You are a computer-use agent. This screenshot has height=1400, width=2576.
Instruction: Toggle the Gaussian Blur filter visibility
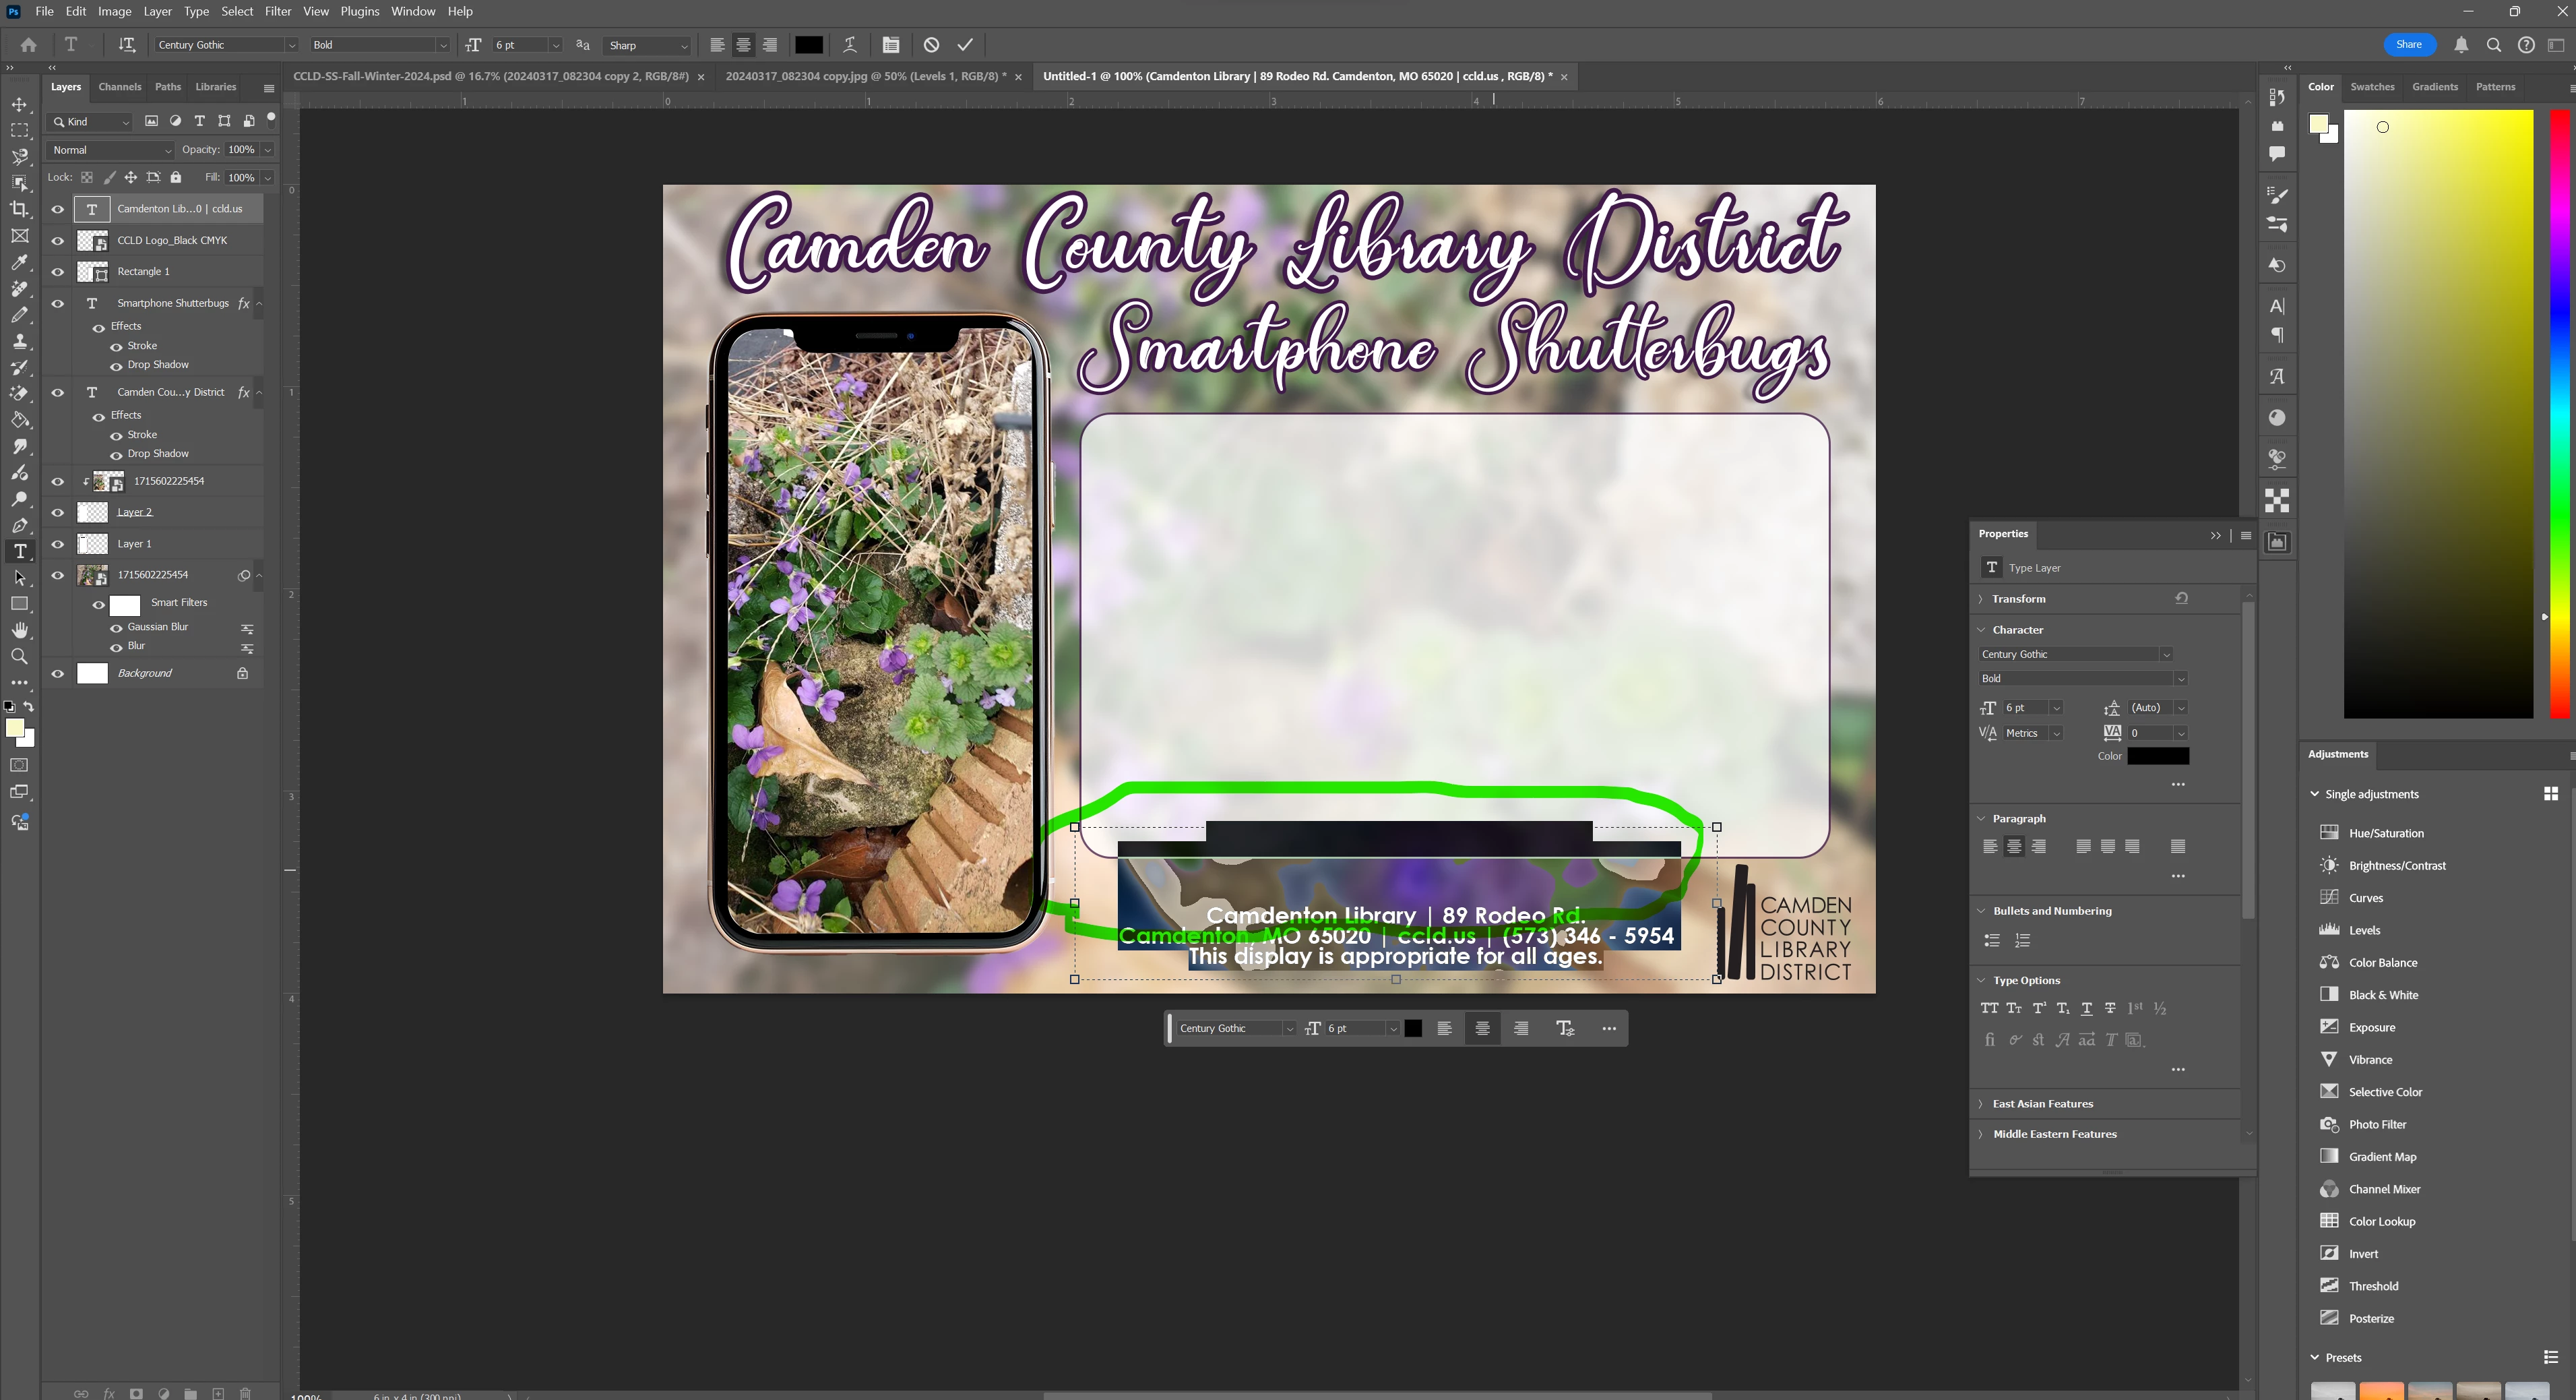click(x=116, y=628)
